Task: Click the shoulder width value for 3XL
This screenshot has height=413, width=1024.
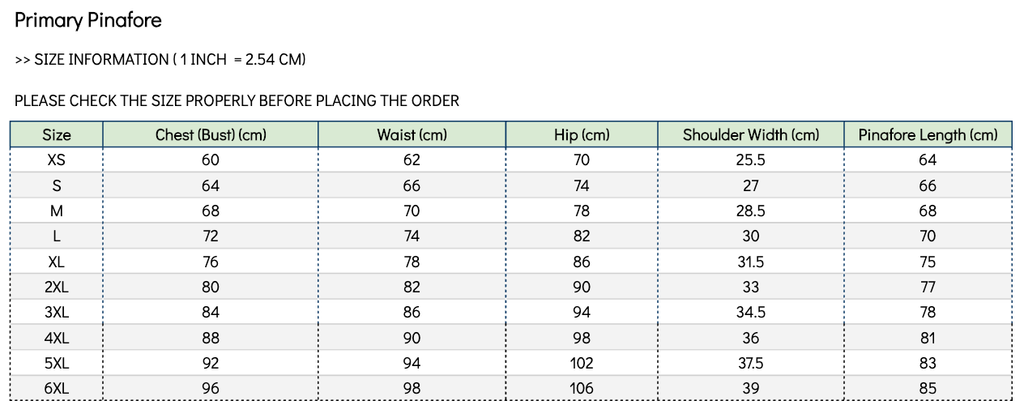Action: [751, 313]
